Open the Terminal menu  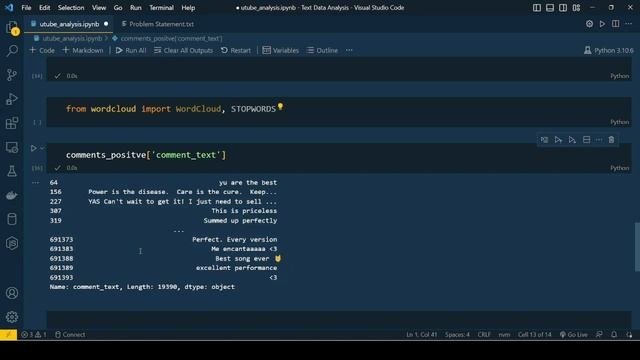(x=161, y=8)
